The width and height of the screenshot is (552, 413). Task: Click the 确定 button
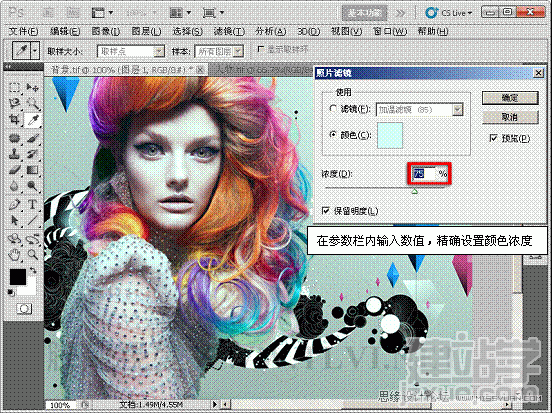tap(510, 98)
